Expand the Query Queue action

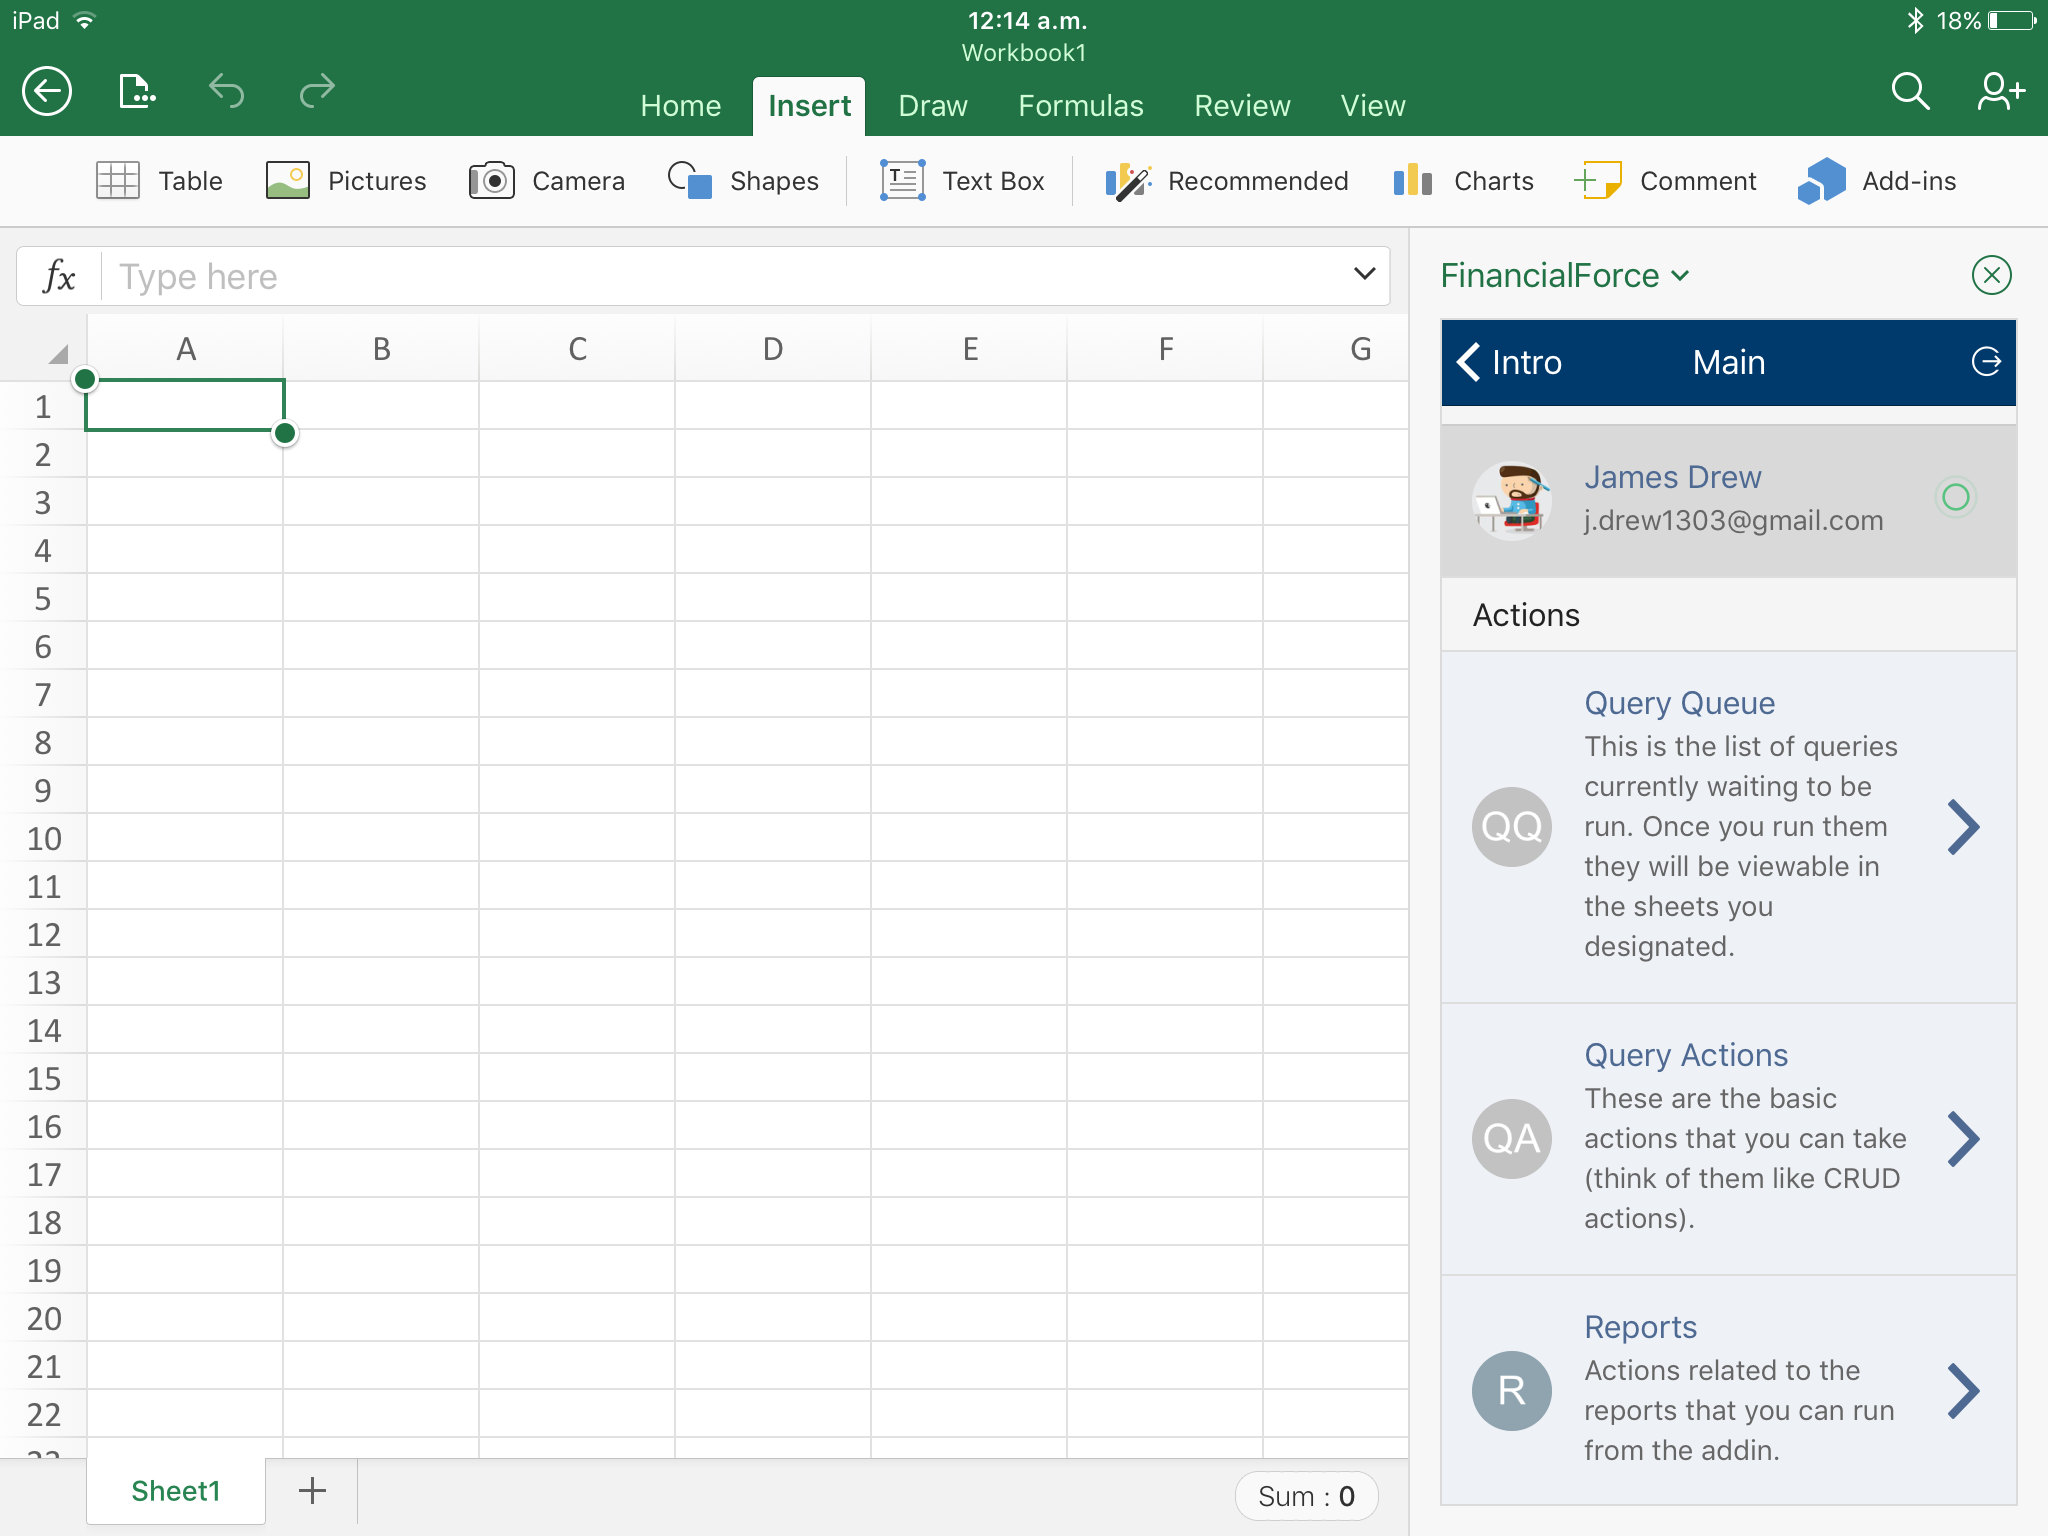click(1963, 827)
